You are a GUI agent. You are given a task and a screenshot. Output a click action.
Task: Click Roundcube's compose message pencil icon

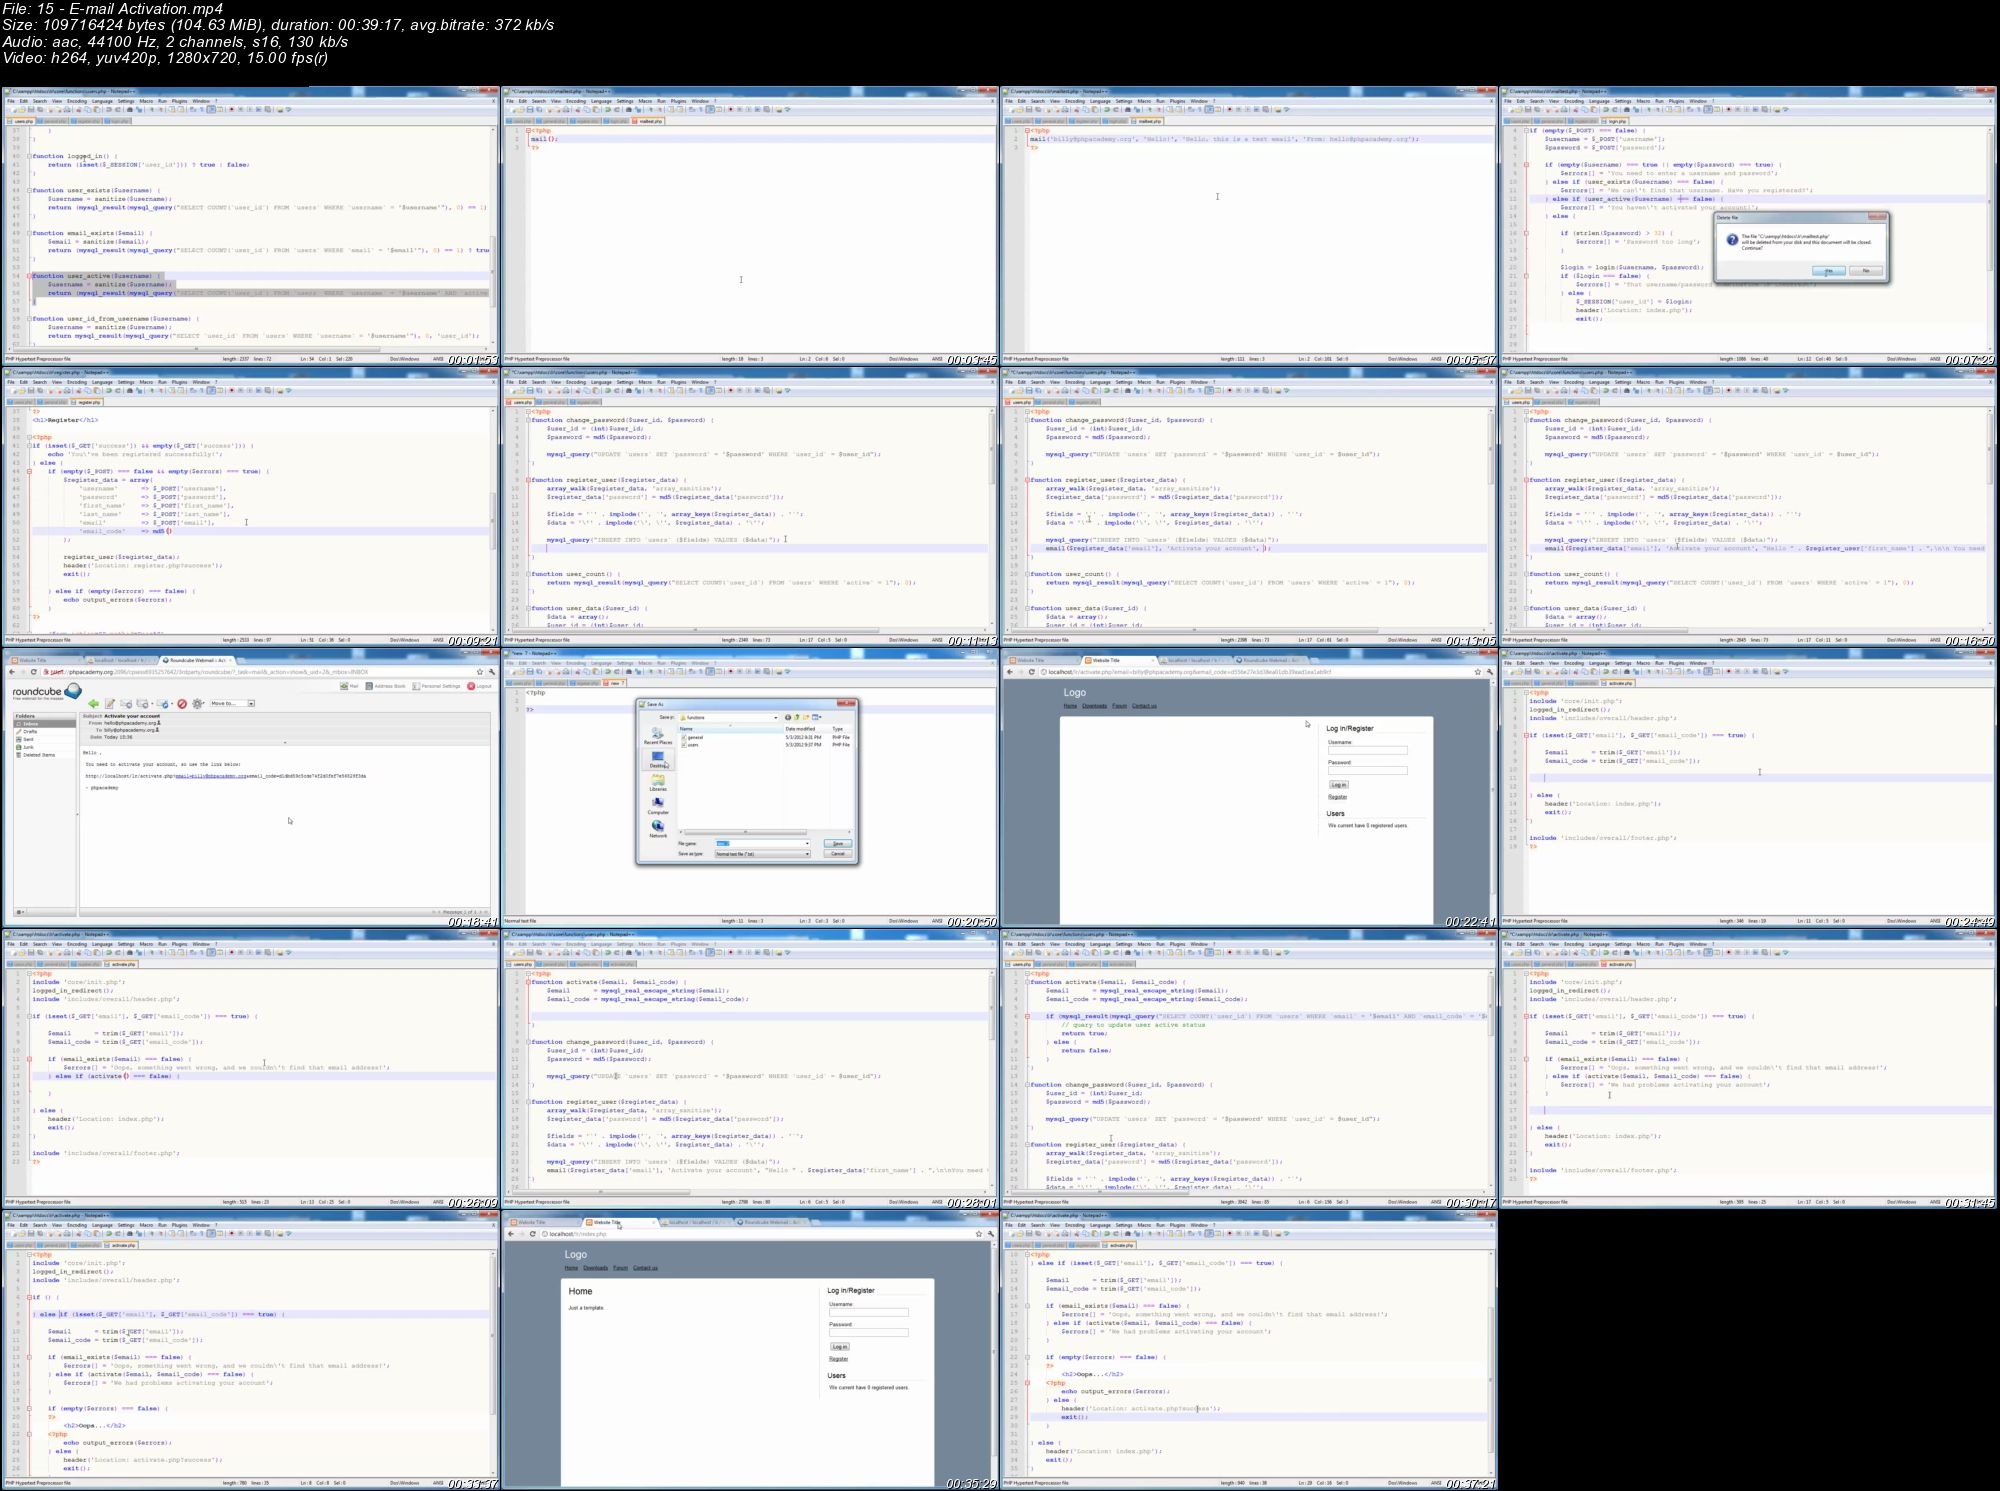pyautogui.click(x=110, y=704)
